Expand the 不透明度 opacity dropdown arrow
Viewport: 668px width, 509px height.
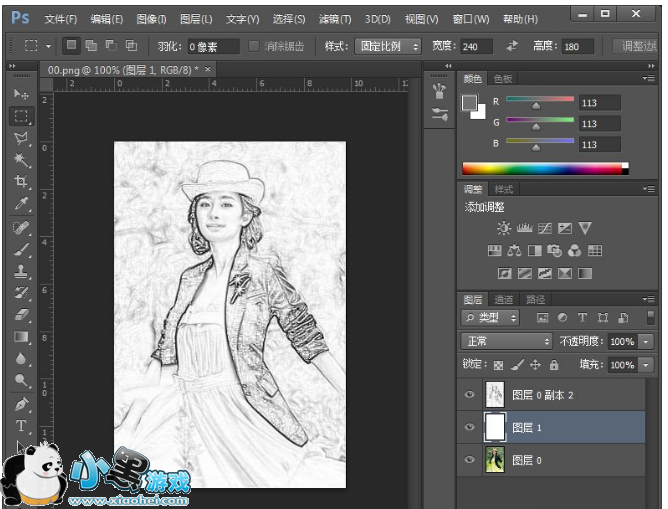click(x=646, y=341)
